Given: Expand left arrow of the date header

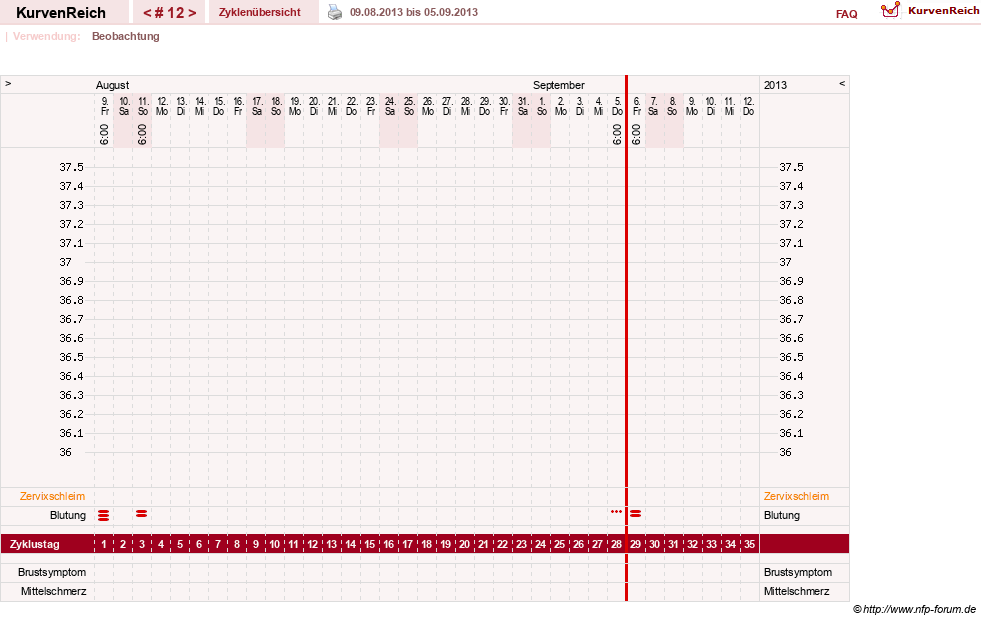Looking at the screenshot, I should 8,83.
